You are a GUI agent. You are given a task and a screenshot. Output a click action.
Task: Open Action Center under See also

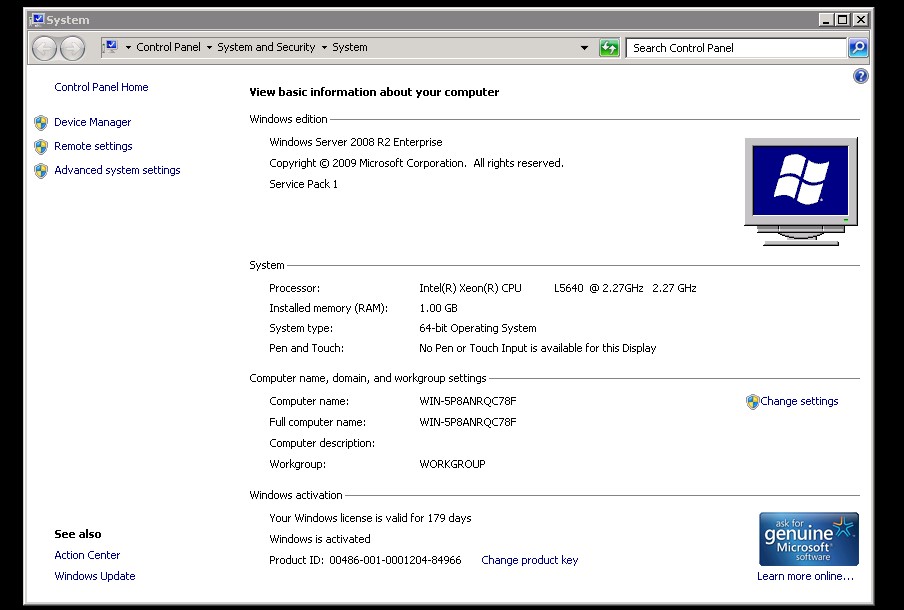click(x=87, y=555)
